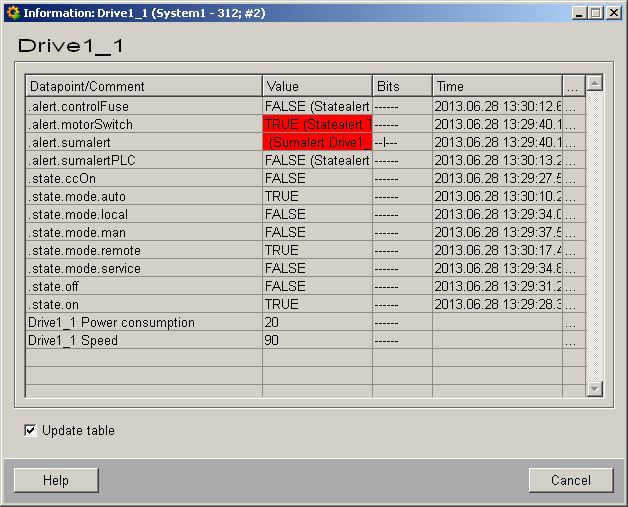Click the FALSE (Statealert value of .alert.sumalertPLC

tap(318, 160)
